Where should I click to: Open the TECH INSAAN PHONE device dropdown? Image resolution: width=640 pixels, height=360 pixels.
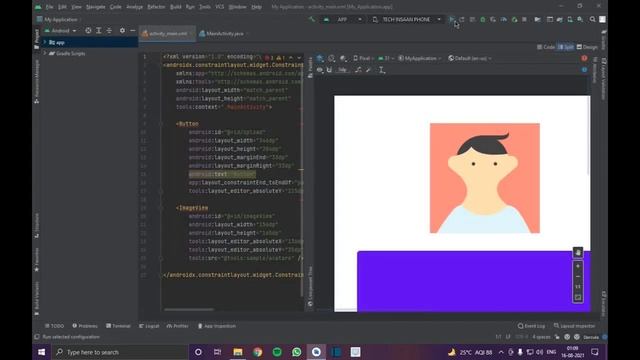[x=407, y=19]
